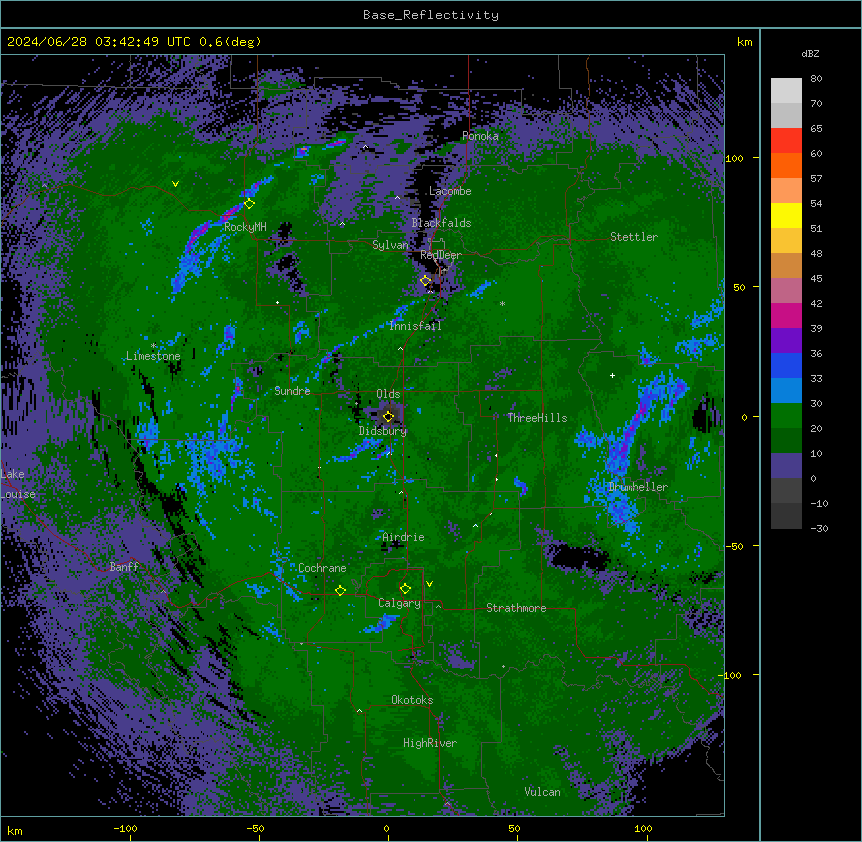Image resolution: width=862 pixels, height=842 pixels.
Task: Click the km unit label at bottom left
Action: (15, 831)
